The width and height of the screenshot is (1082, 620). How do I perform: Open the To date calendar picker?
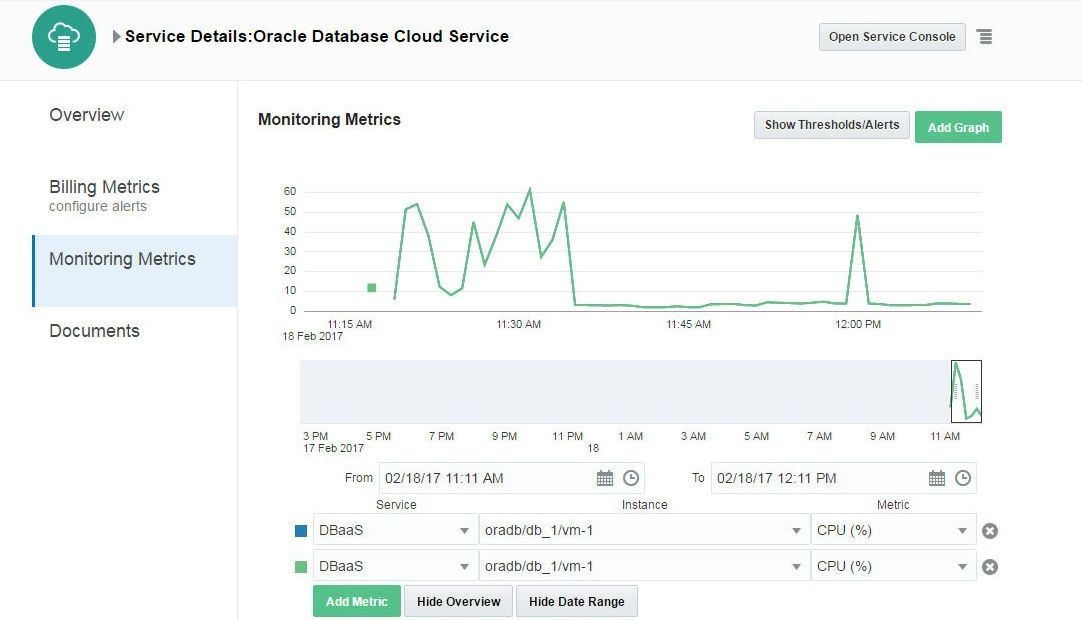[936, 478]
